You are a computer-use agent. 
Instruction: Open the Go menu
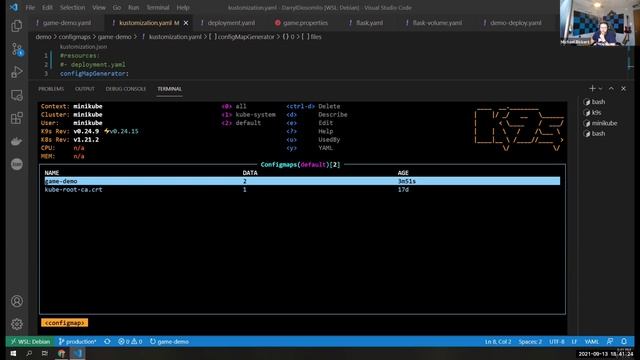coord(117,7)
